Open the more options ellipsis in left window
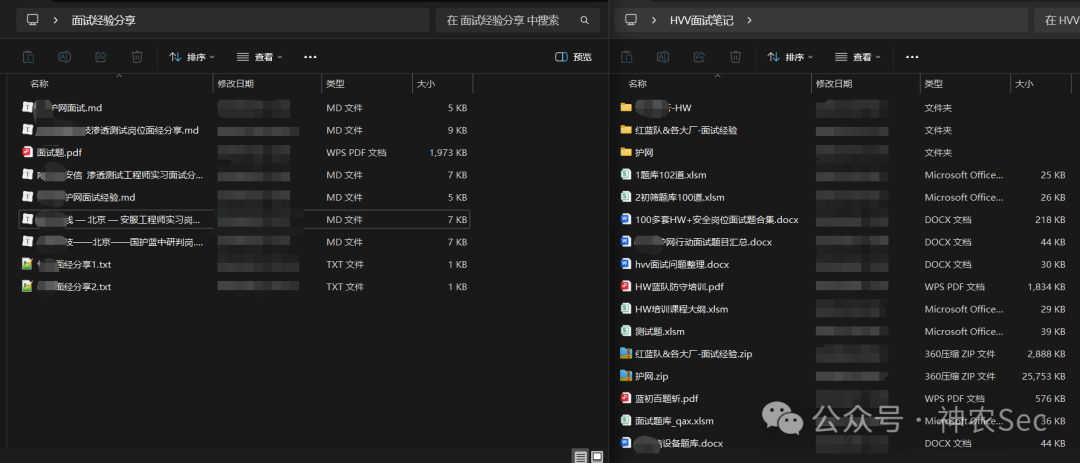 click(x=310, y=57)
